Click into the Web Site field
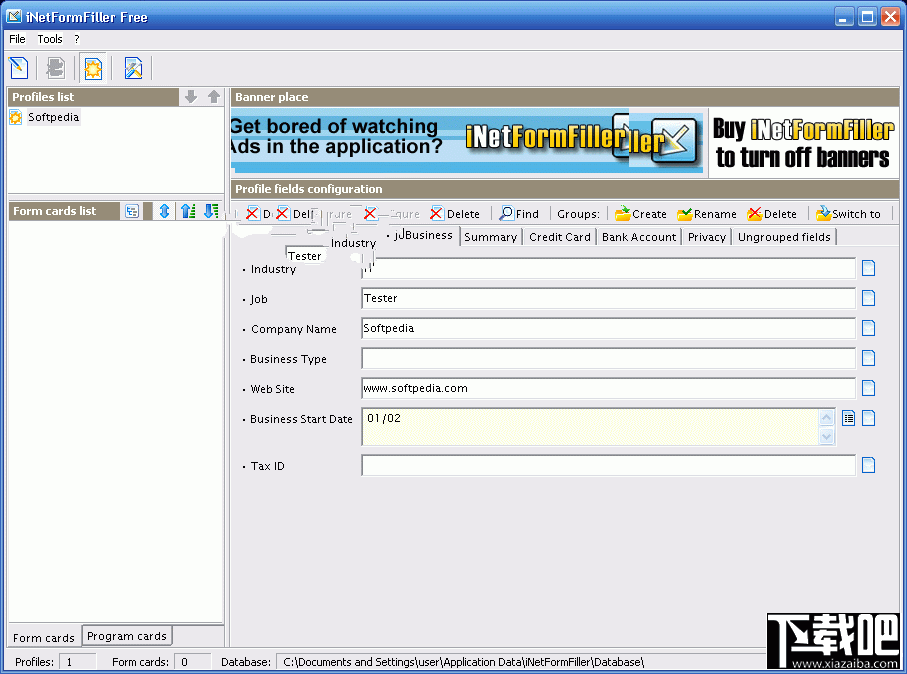 [x=608, y=388]
